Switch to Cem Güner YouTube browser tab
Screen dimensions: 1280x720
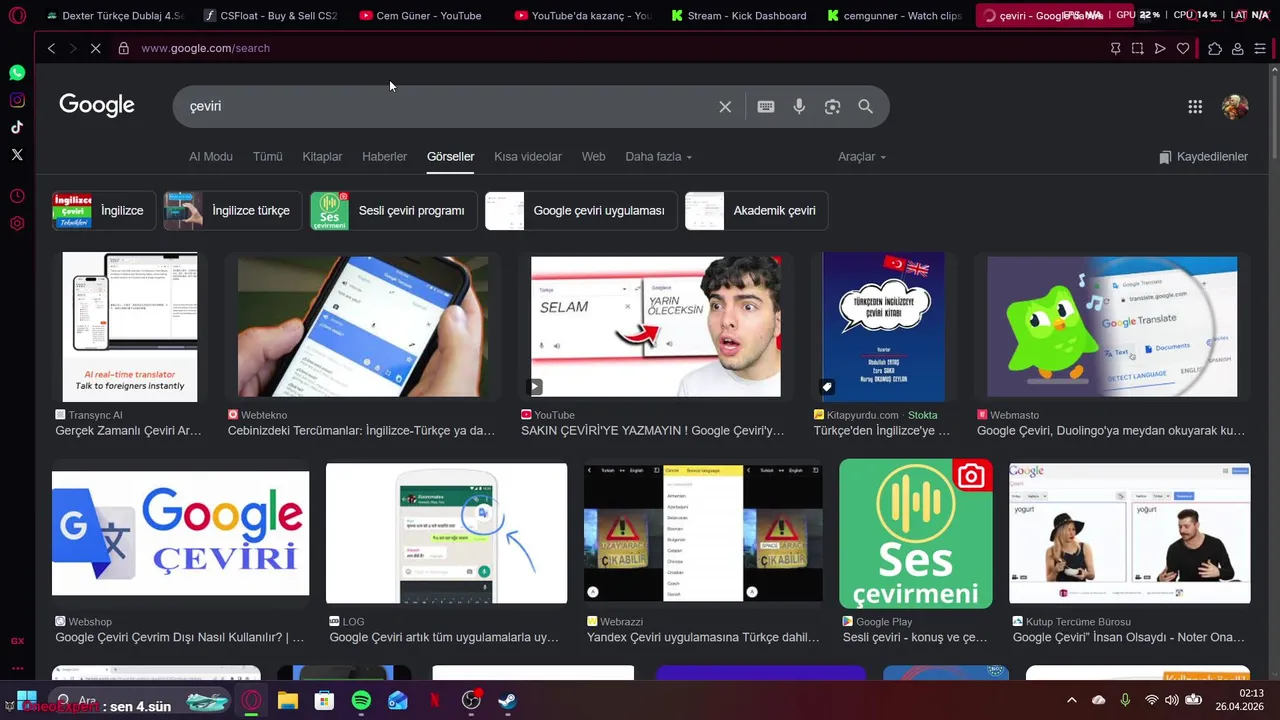(x=427, y=15)
